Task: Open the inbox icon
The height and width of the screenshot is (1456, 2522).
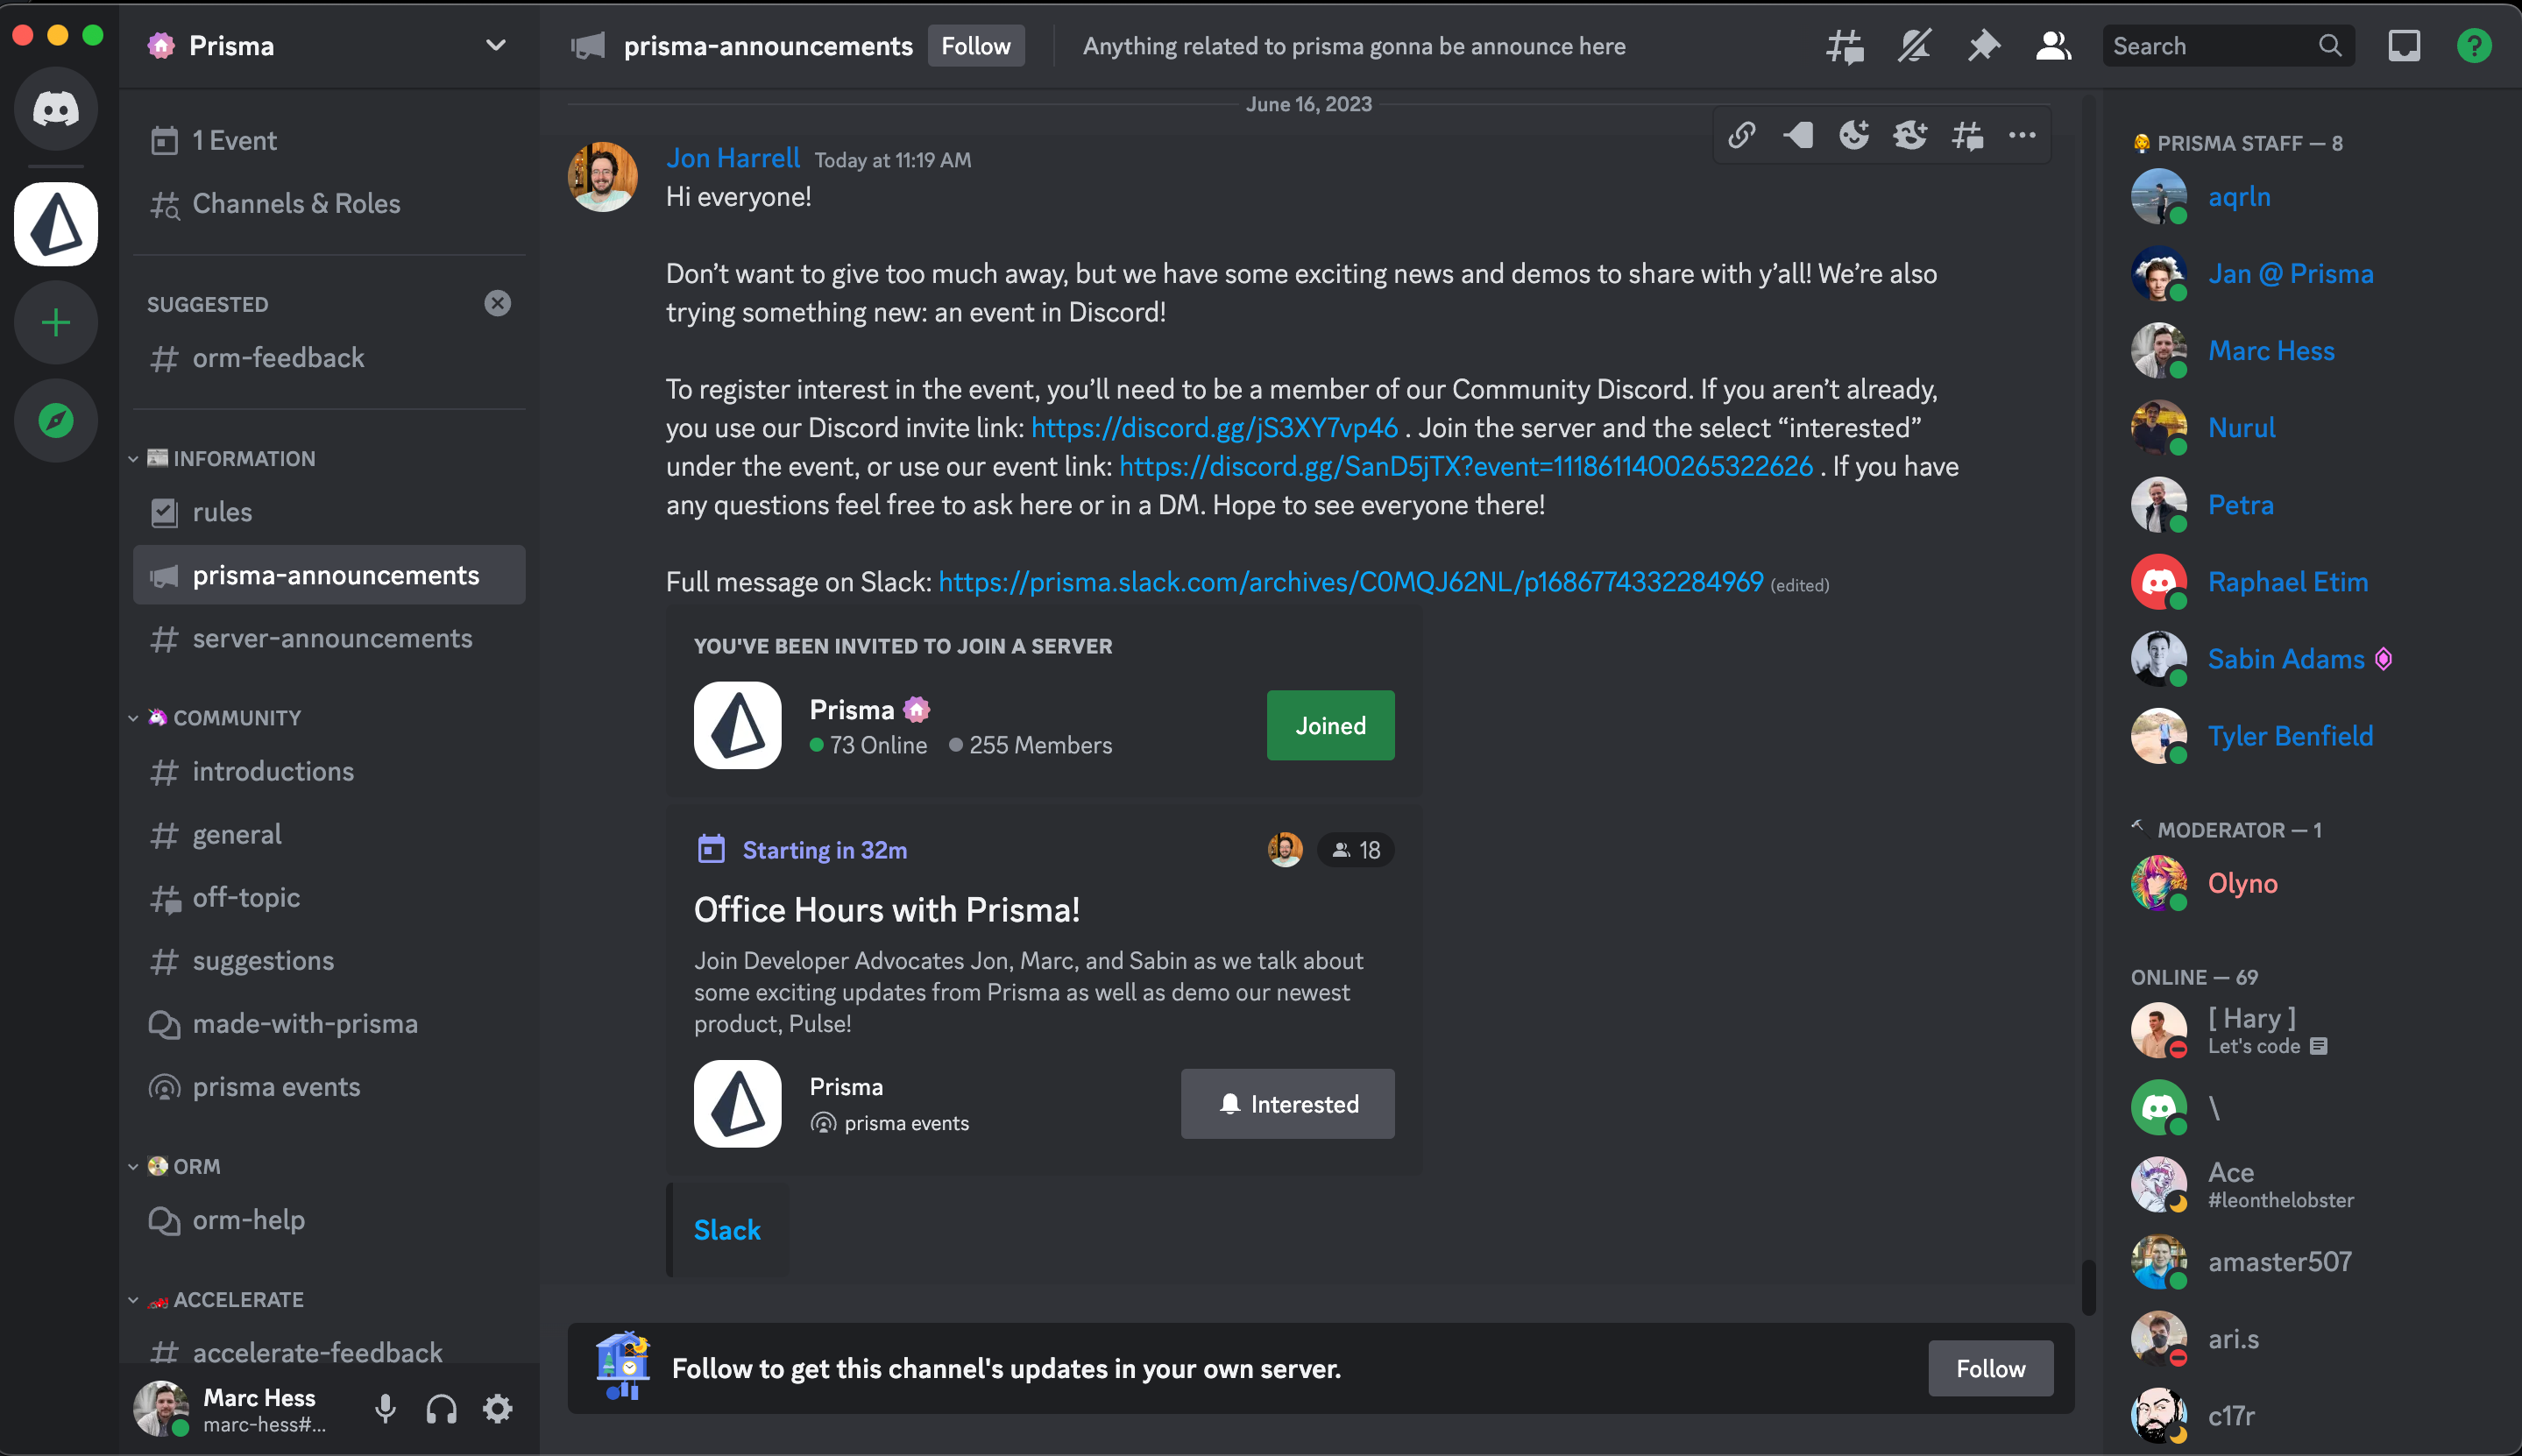Action: (x=2404, y=46)
